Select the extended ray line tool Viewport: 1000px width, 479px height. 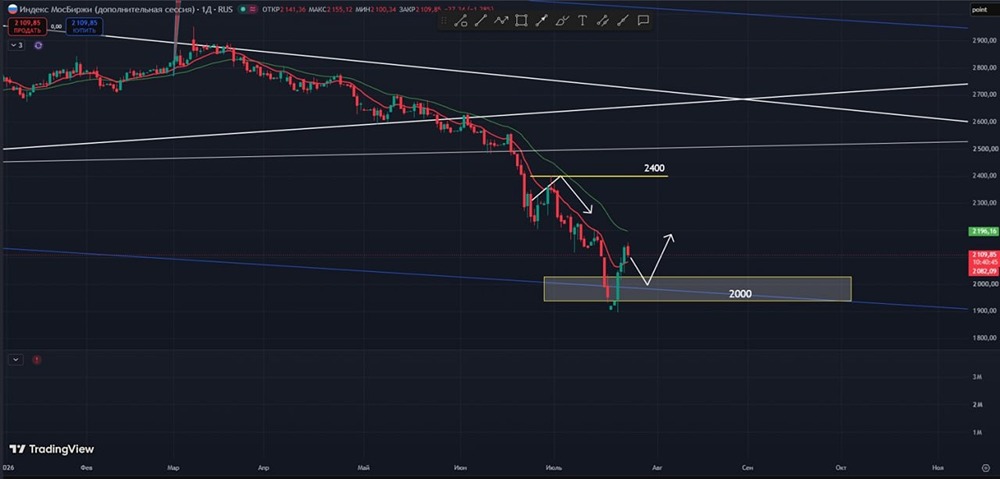pyautogui.click(x=622, y=20)
